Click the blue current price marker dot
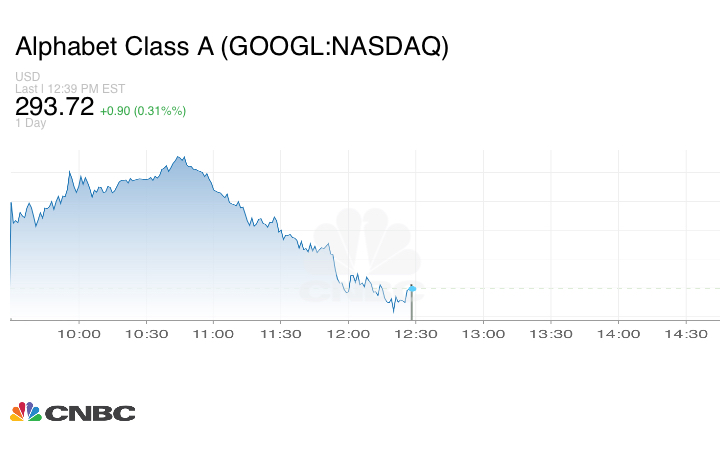The width and height of the screenshot is (720, 450). click(412, 287)
